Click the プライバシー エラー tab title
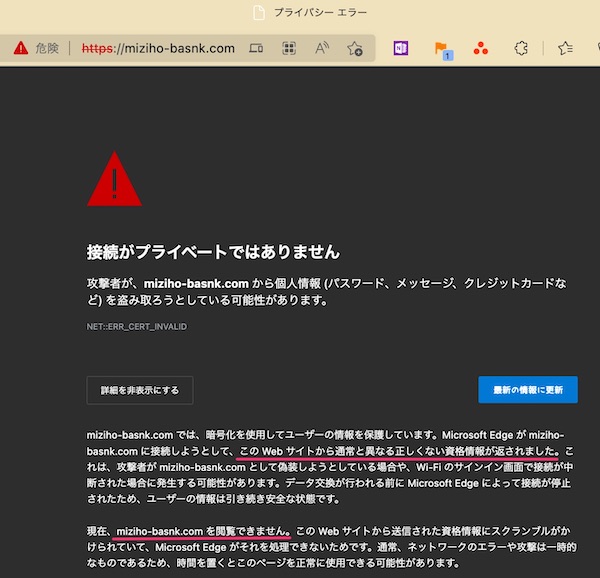Screen dimensions: 600x578 pos(320,13)
